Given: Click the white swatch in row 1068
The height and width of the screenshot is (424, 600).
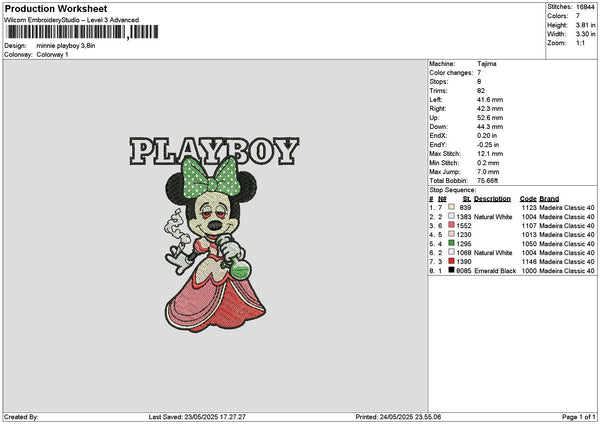Looking at the screenshot, I should coord(452,252).
